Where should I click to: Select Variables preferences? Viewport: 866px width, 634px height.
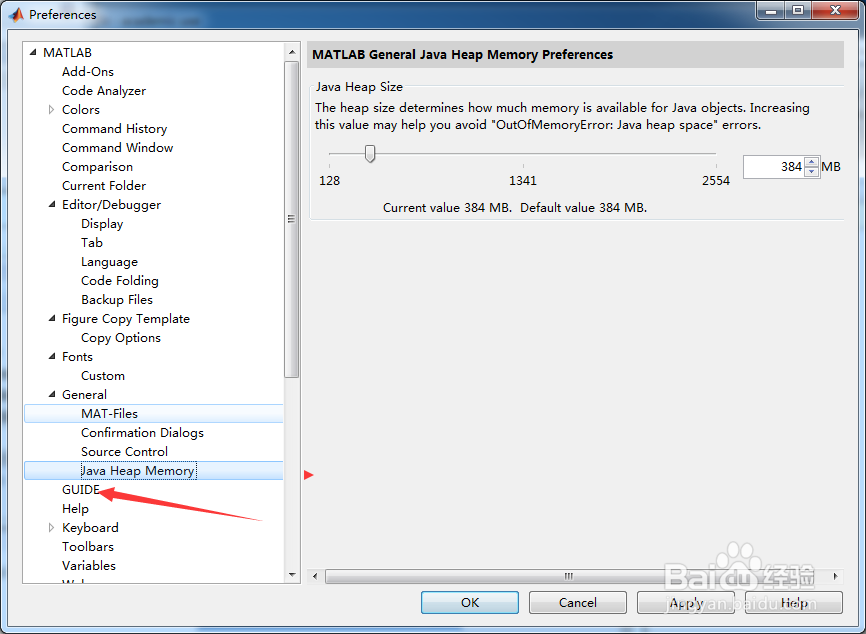(x=89, y=566)
